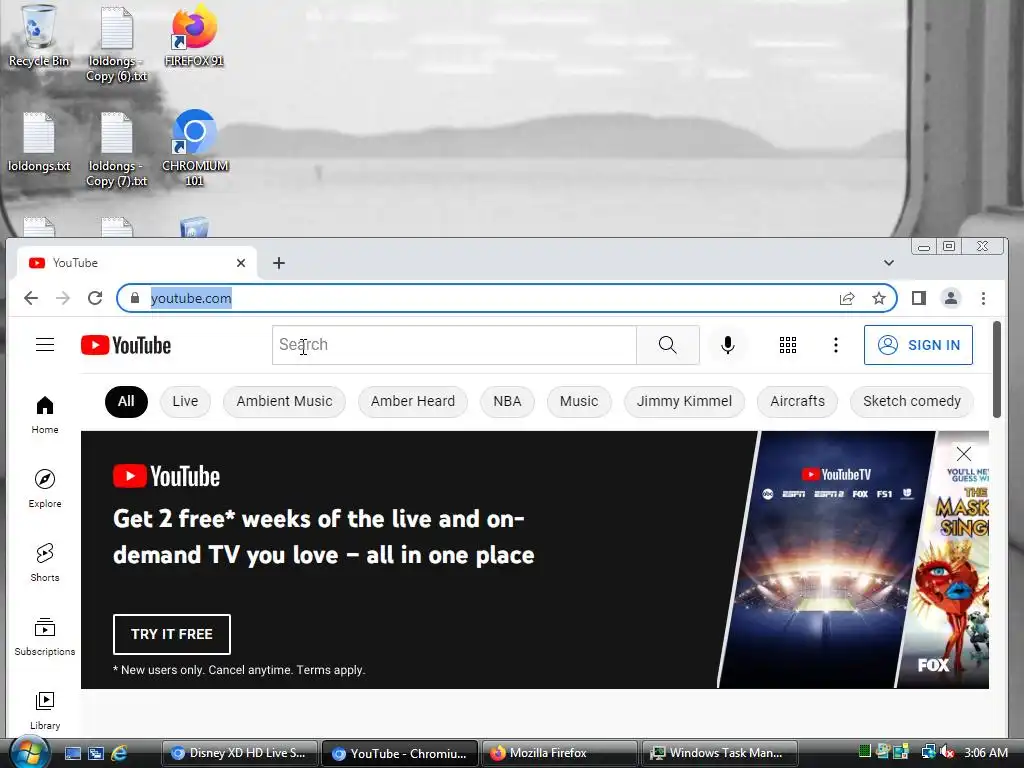The image size is (1024, 768).
Task: Select the Sketch comedy chip
Action: tap(912, 401)
